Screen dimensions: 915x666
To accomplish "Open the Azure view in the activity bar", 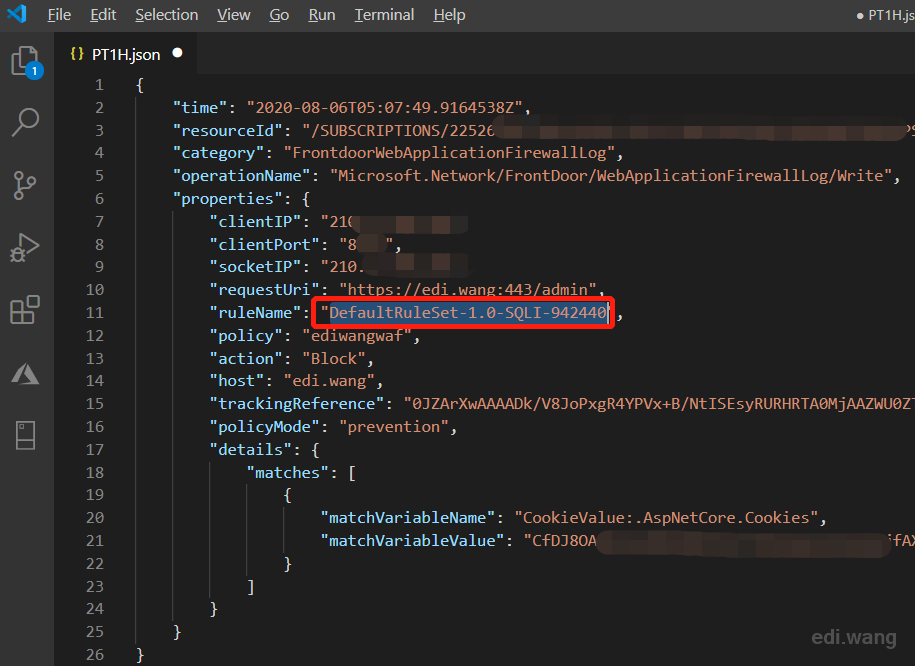I will pyautogui.click(x=25, y=374).
